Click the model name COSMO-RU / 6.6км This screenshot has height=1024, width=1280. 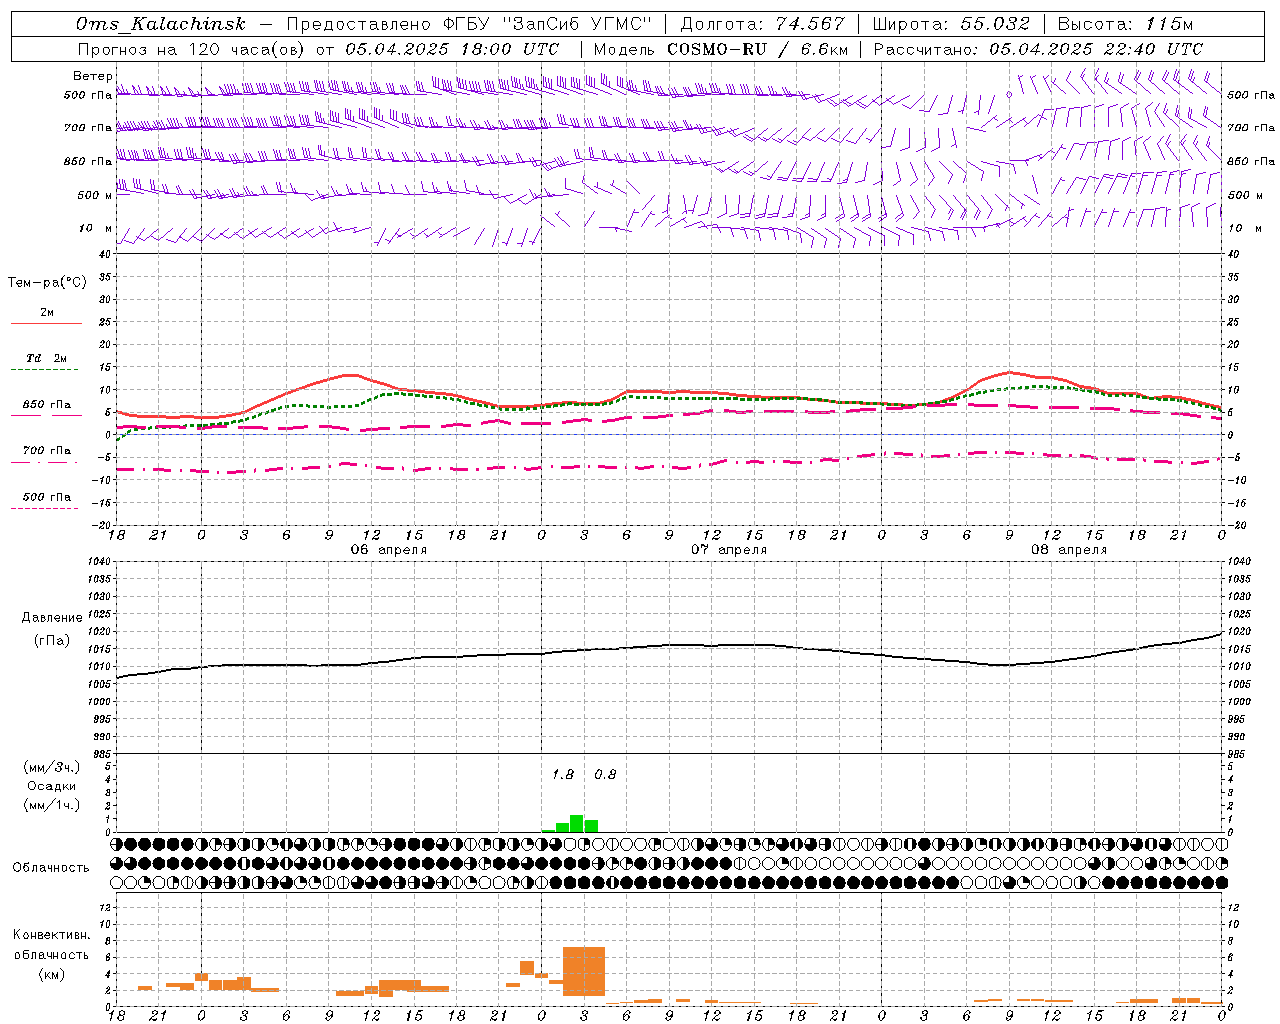click(758, 49)
